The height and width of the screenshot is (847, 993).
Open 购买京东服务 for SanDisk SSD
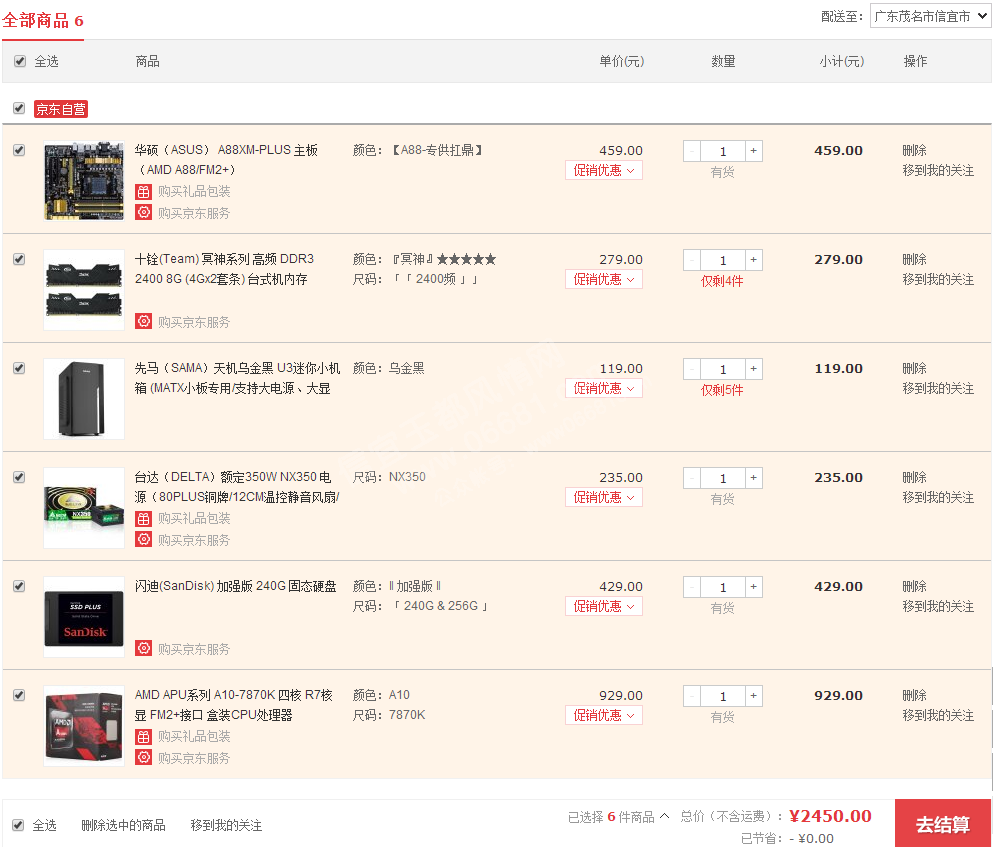pyautogui.click(x=194, y=649)
